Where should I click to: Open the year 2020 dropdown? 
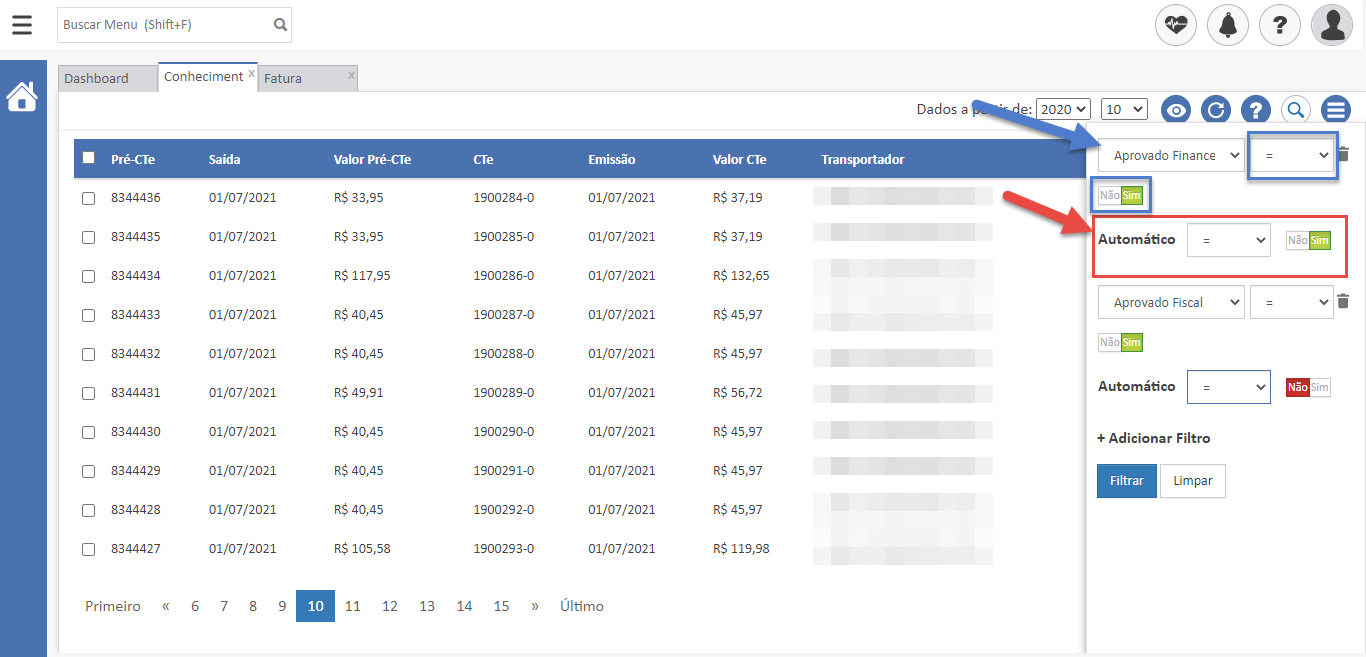point(1063,109)
